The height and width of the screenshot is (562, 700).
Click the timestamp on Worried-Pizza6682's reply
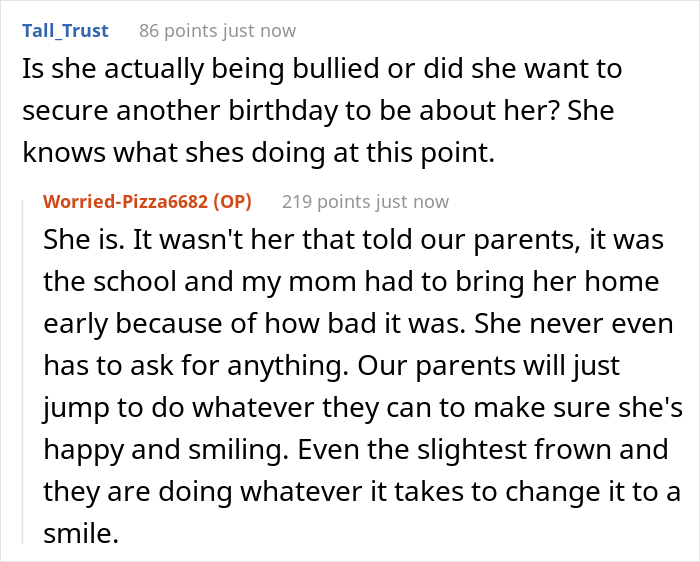[413, 202]
